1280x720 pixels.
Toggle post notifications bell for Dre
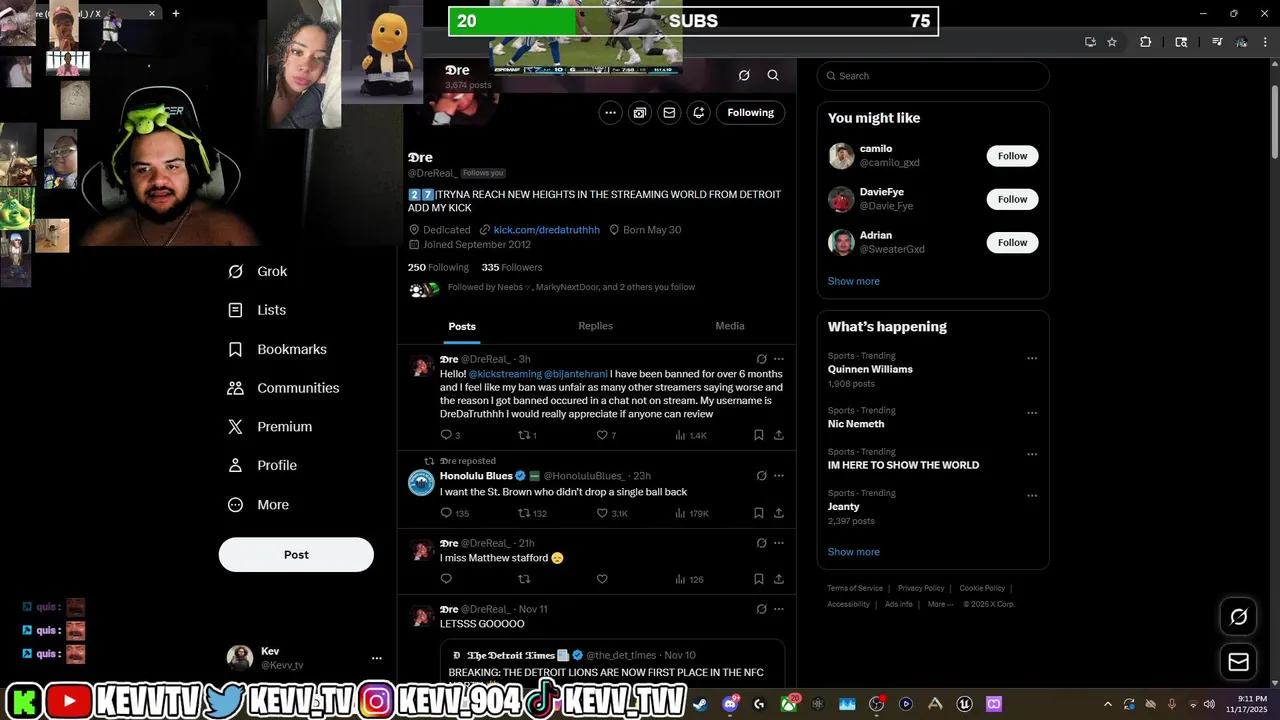(699, 113)
